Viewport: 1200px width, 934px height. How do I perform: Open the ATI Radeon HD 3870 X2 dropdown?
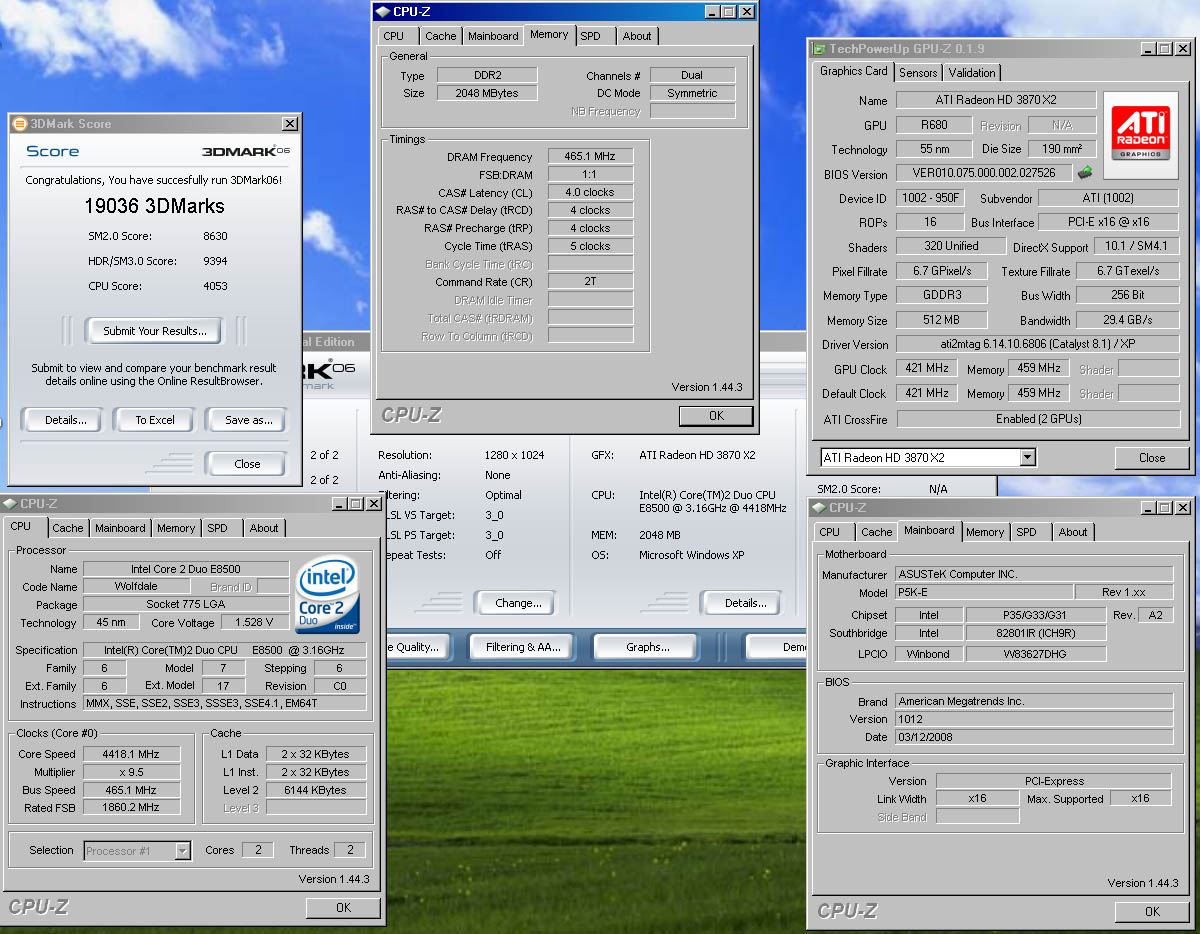tap(1027, 458)
